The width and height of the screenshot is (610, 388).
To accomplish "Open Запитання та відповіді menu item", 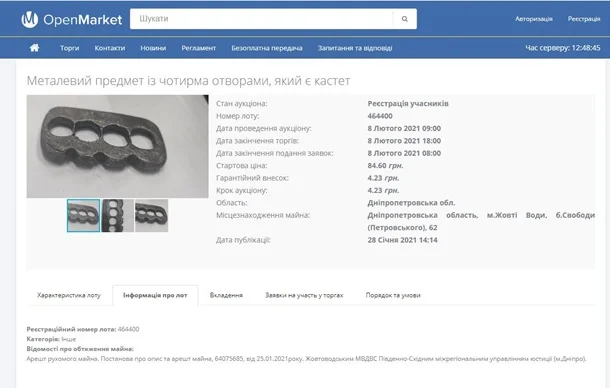I will 355,48.
